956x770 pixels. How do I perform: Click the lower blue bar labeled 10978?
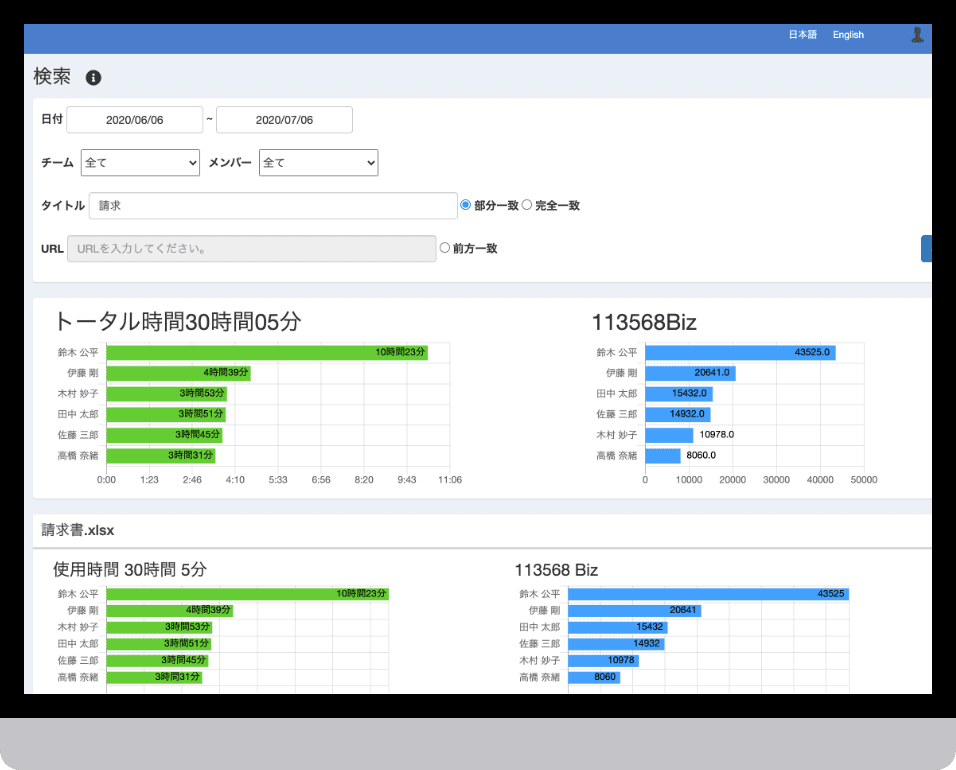(x=604, y=660)
